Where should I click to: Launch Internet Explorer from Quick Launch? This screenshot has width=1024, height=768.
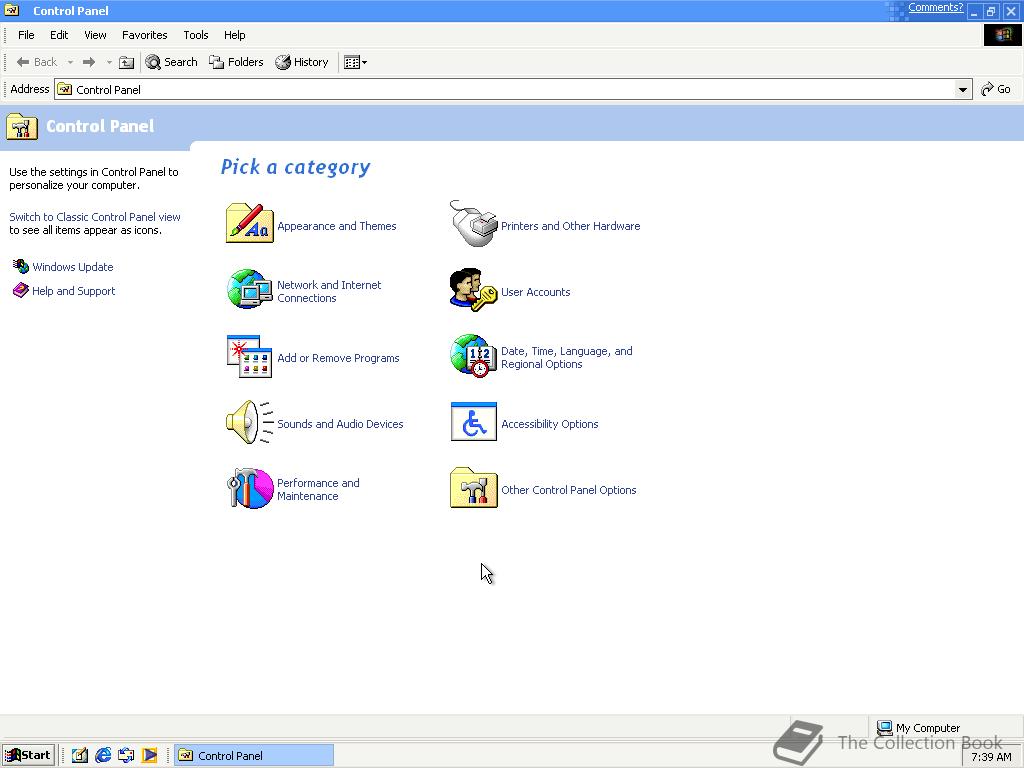click(x=103, y=756)
